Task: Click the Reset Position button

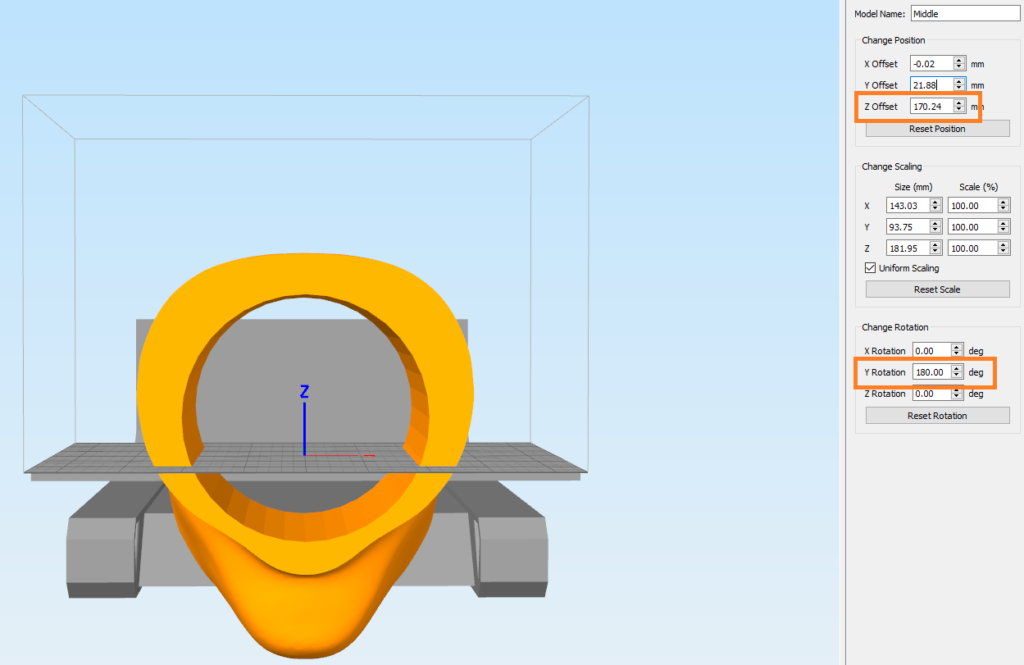Action: (x=937, y=129)
